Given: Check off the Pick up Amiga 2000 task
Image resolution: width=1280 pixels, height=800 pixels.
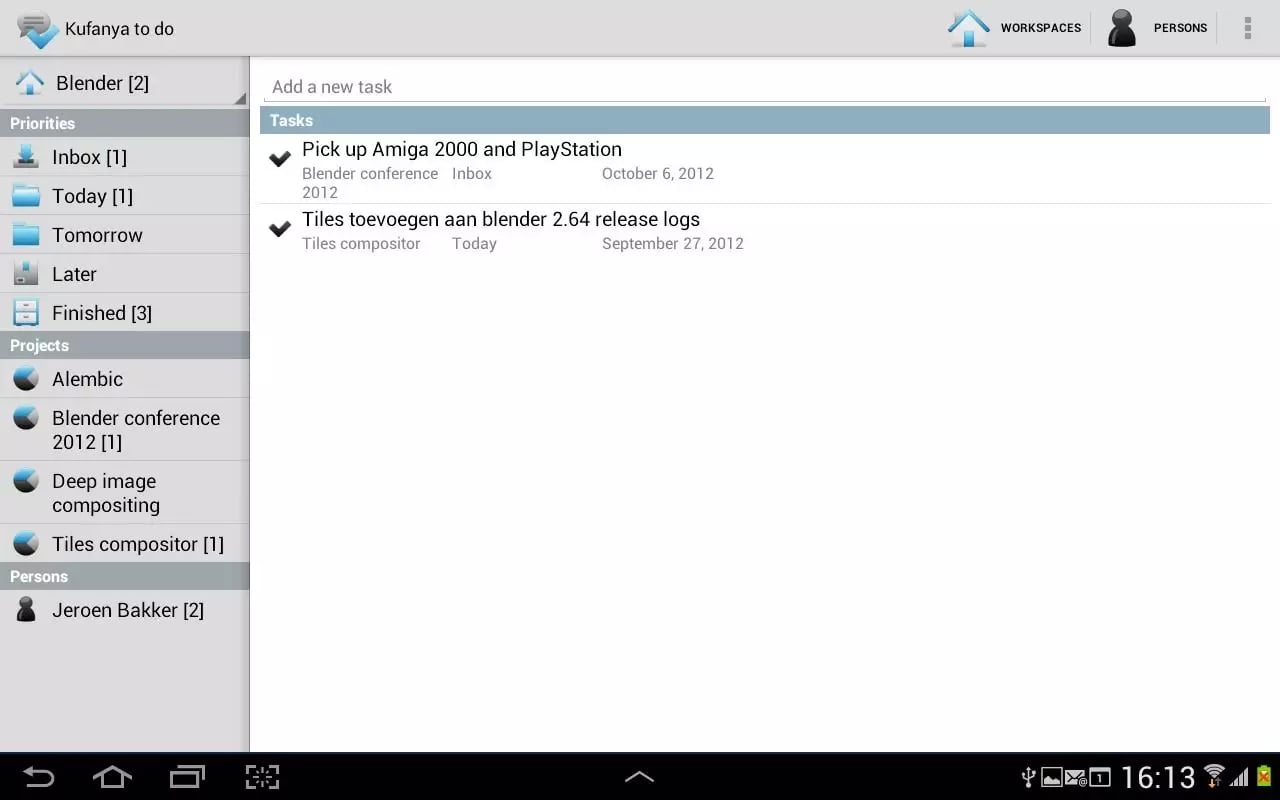Looking at the screenshot, I should coord(280,158).
